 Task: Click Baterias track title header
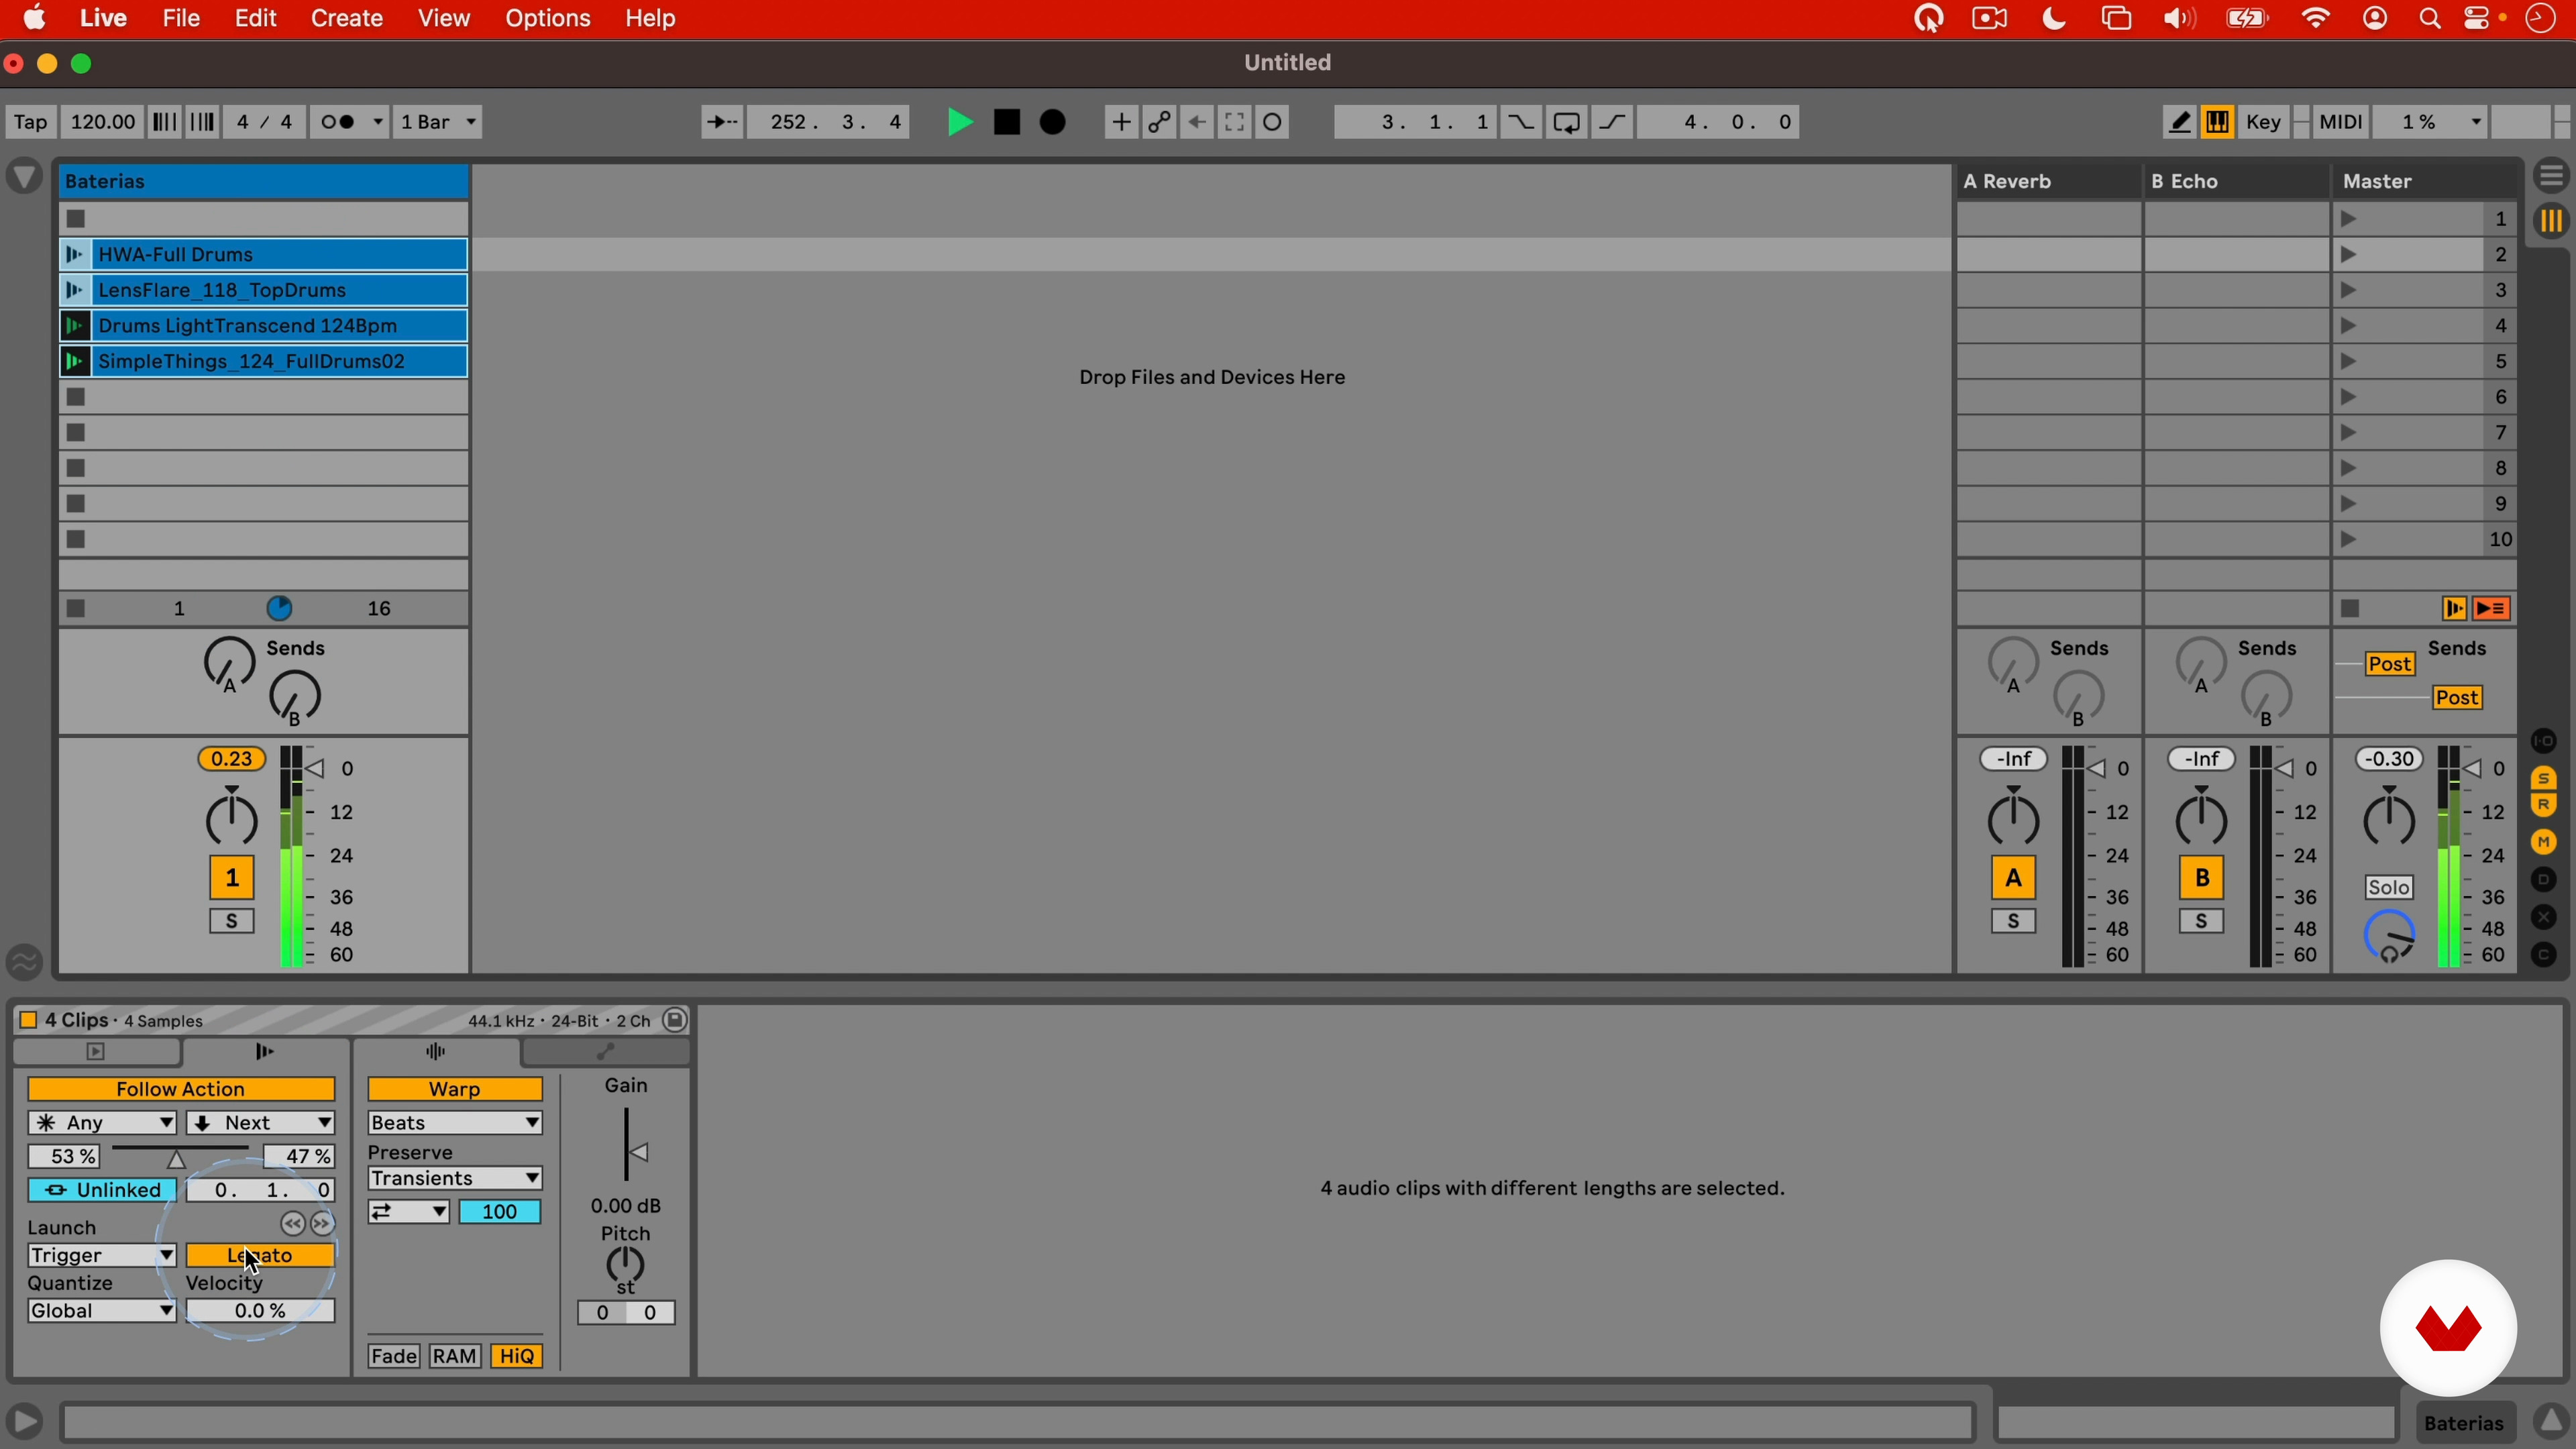click(264, 181)
